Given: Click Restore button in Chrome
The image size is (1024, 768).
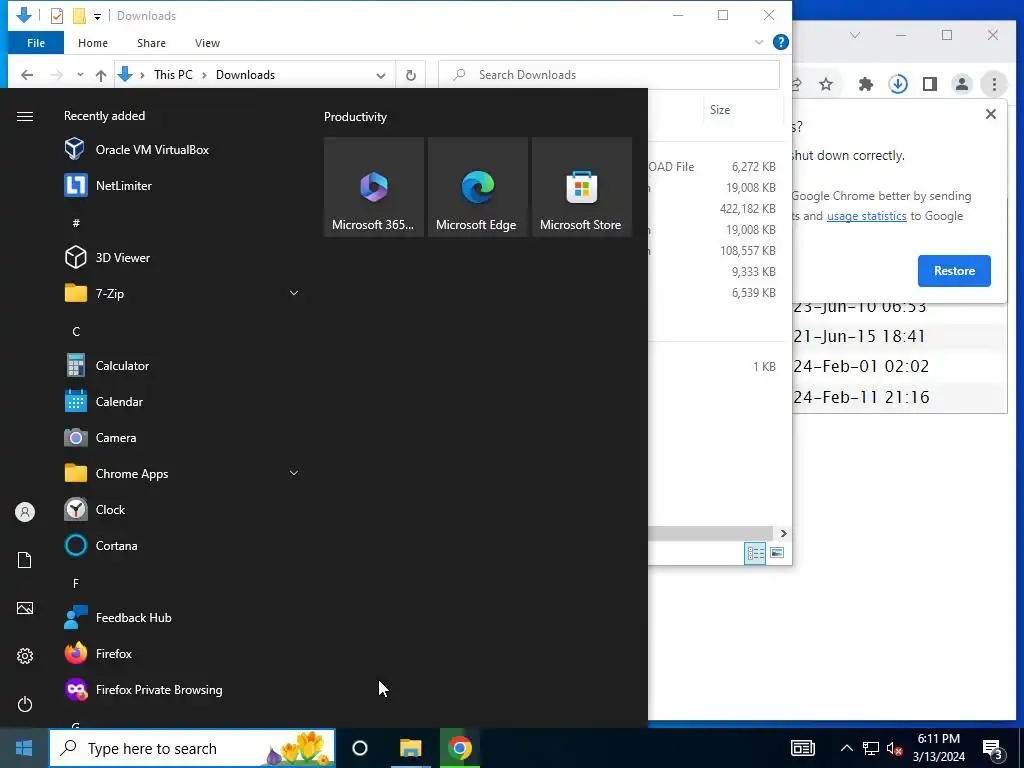Looking at the screenshot, I should (954, 271).
